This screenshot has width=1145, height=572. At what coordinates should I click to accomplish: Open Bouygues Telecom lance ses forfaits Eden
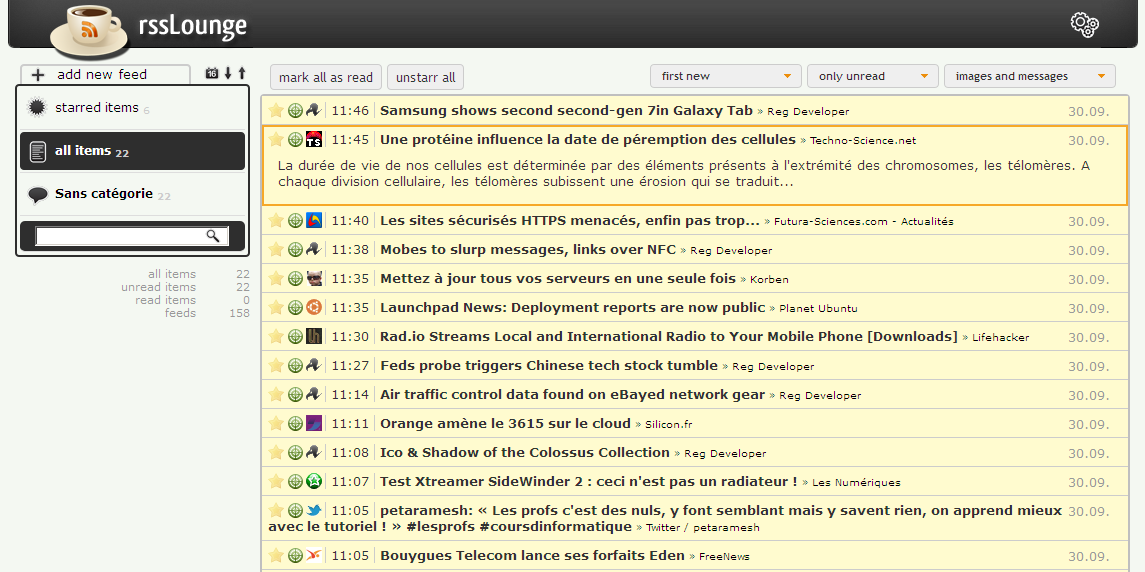[x=532, y=555]
